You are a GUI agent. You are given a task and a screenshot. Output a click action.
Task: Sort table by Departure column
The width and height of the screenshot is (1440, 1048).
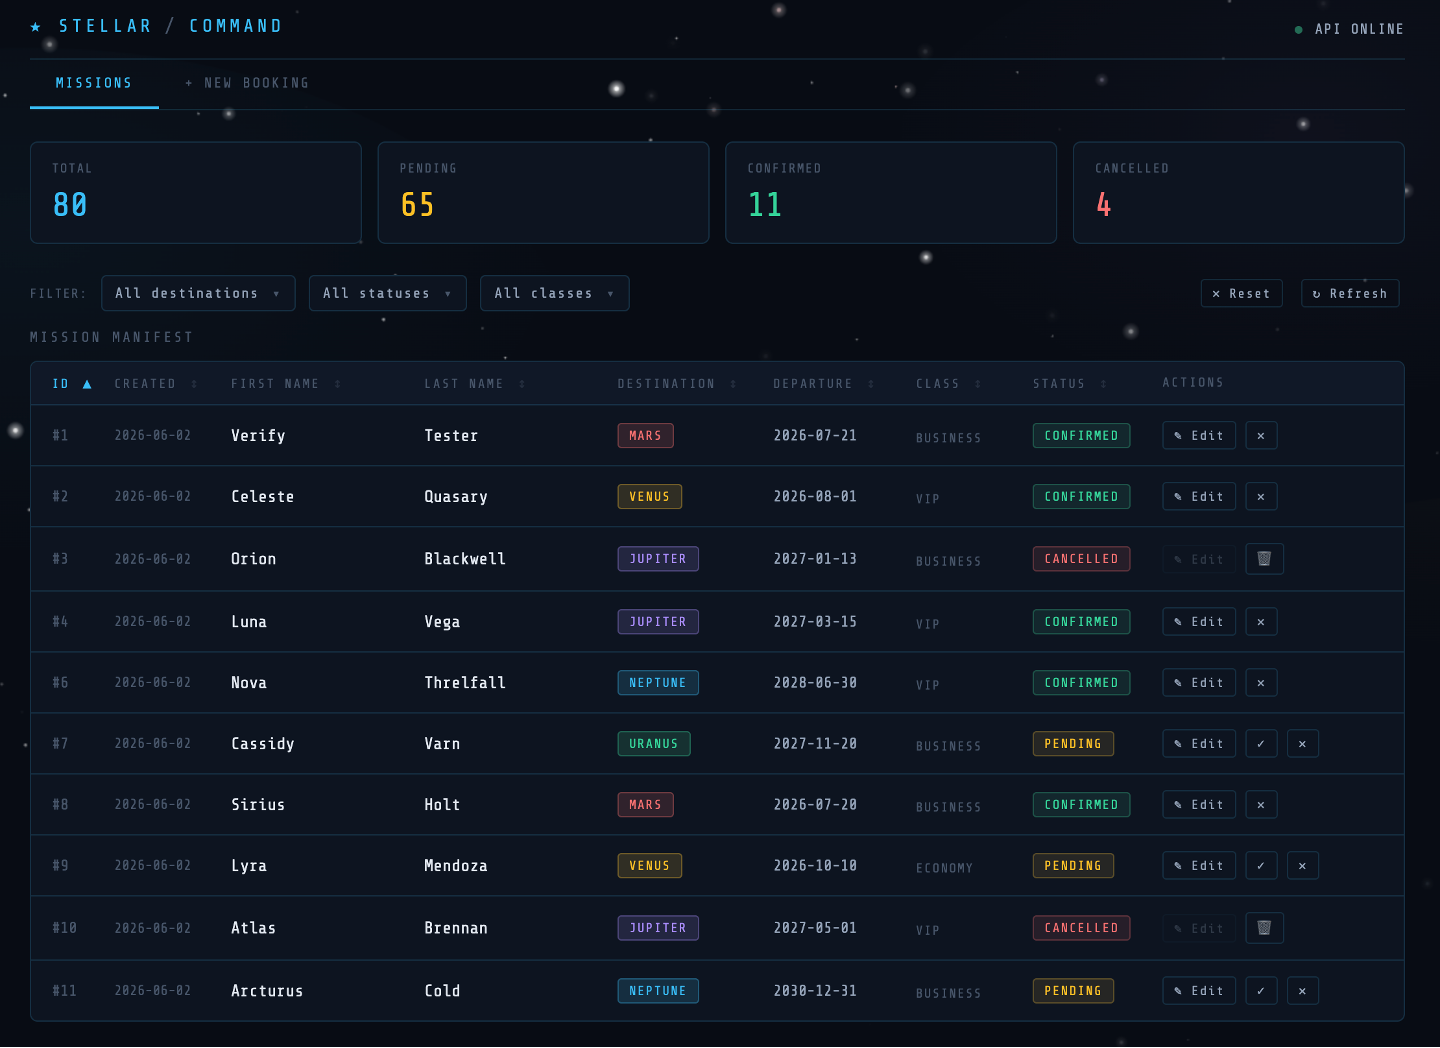tap(824, 384)
